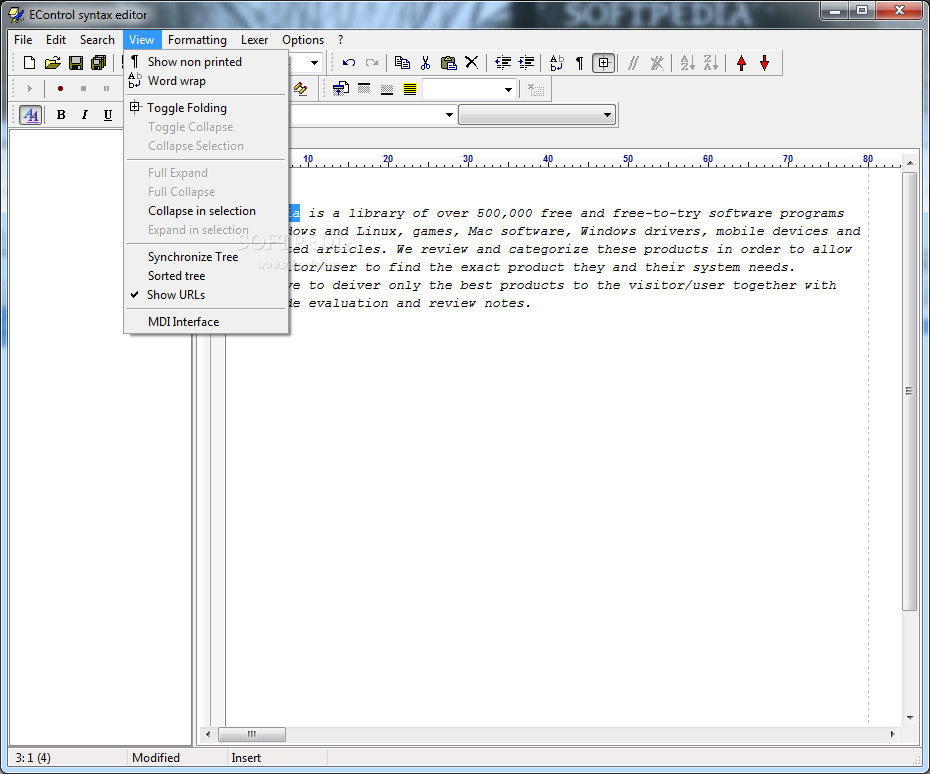Open the Formatting menu
Screen dimensions: 930x774
[x=197, y=40]
